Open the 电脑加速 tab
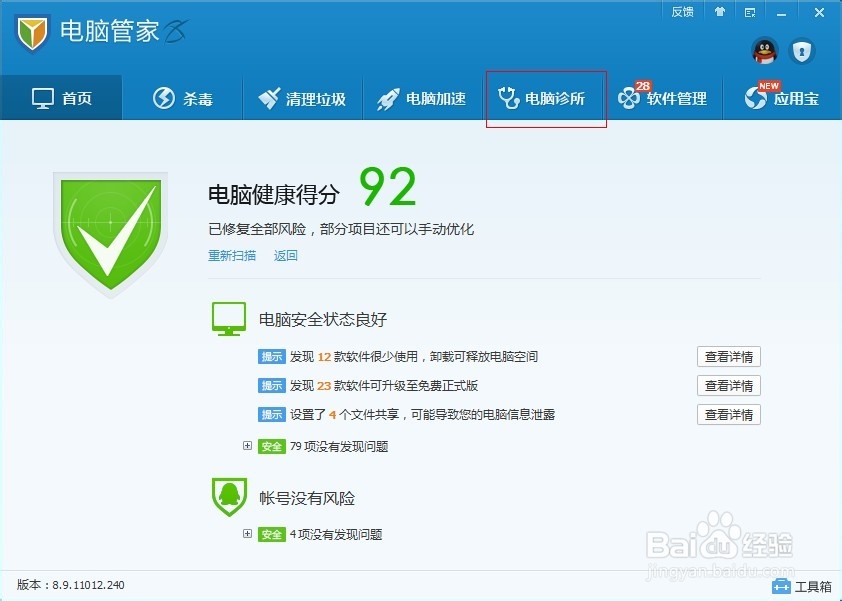The height and width of the screenshot is (601, 842). pos(422,98)
